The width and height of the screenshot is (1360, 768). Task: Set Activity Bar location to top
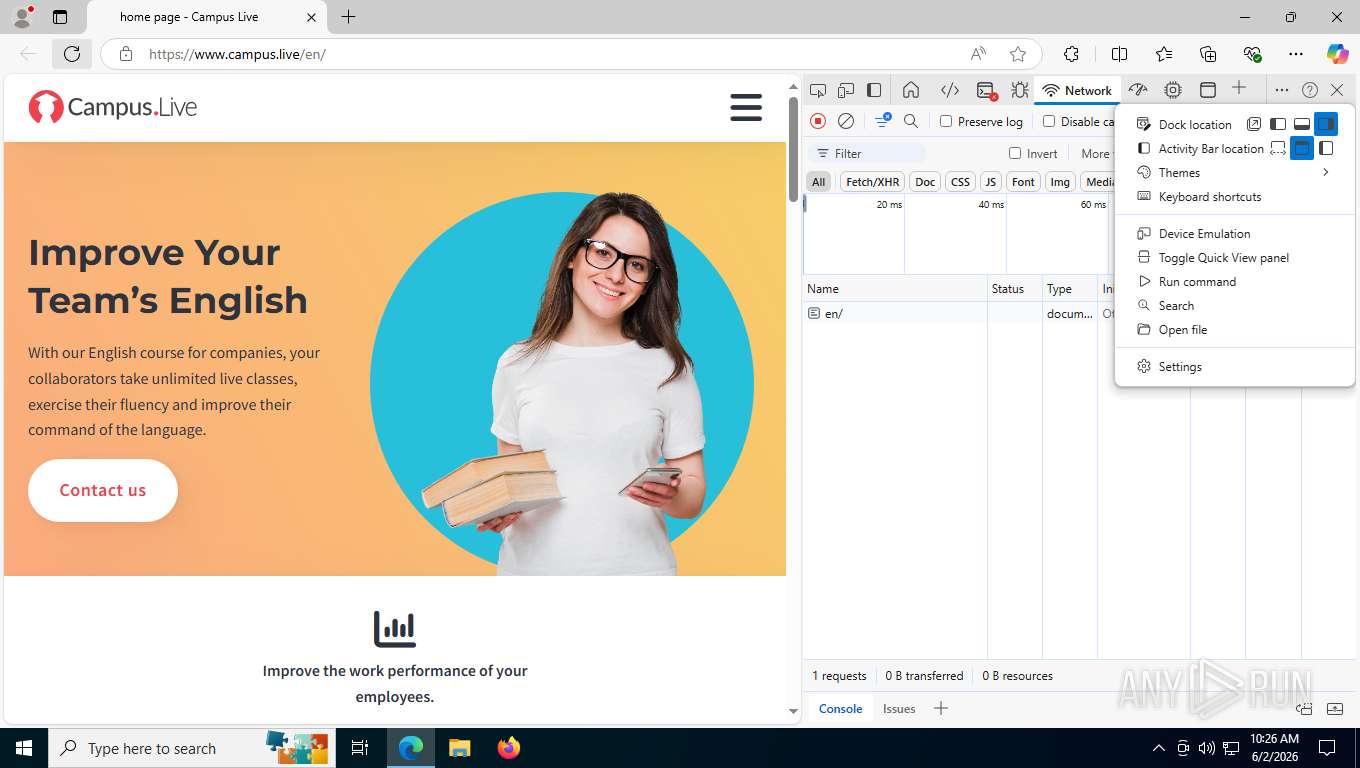(1302, 148)
